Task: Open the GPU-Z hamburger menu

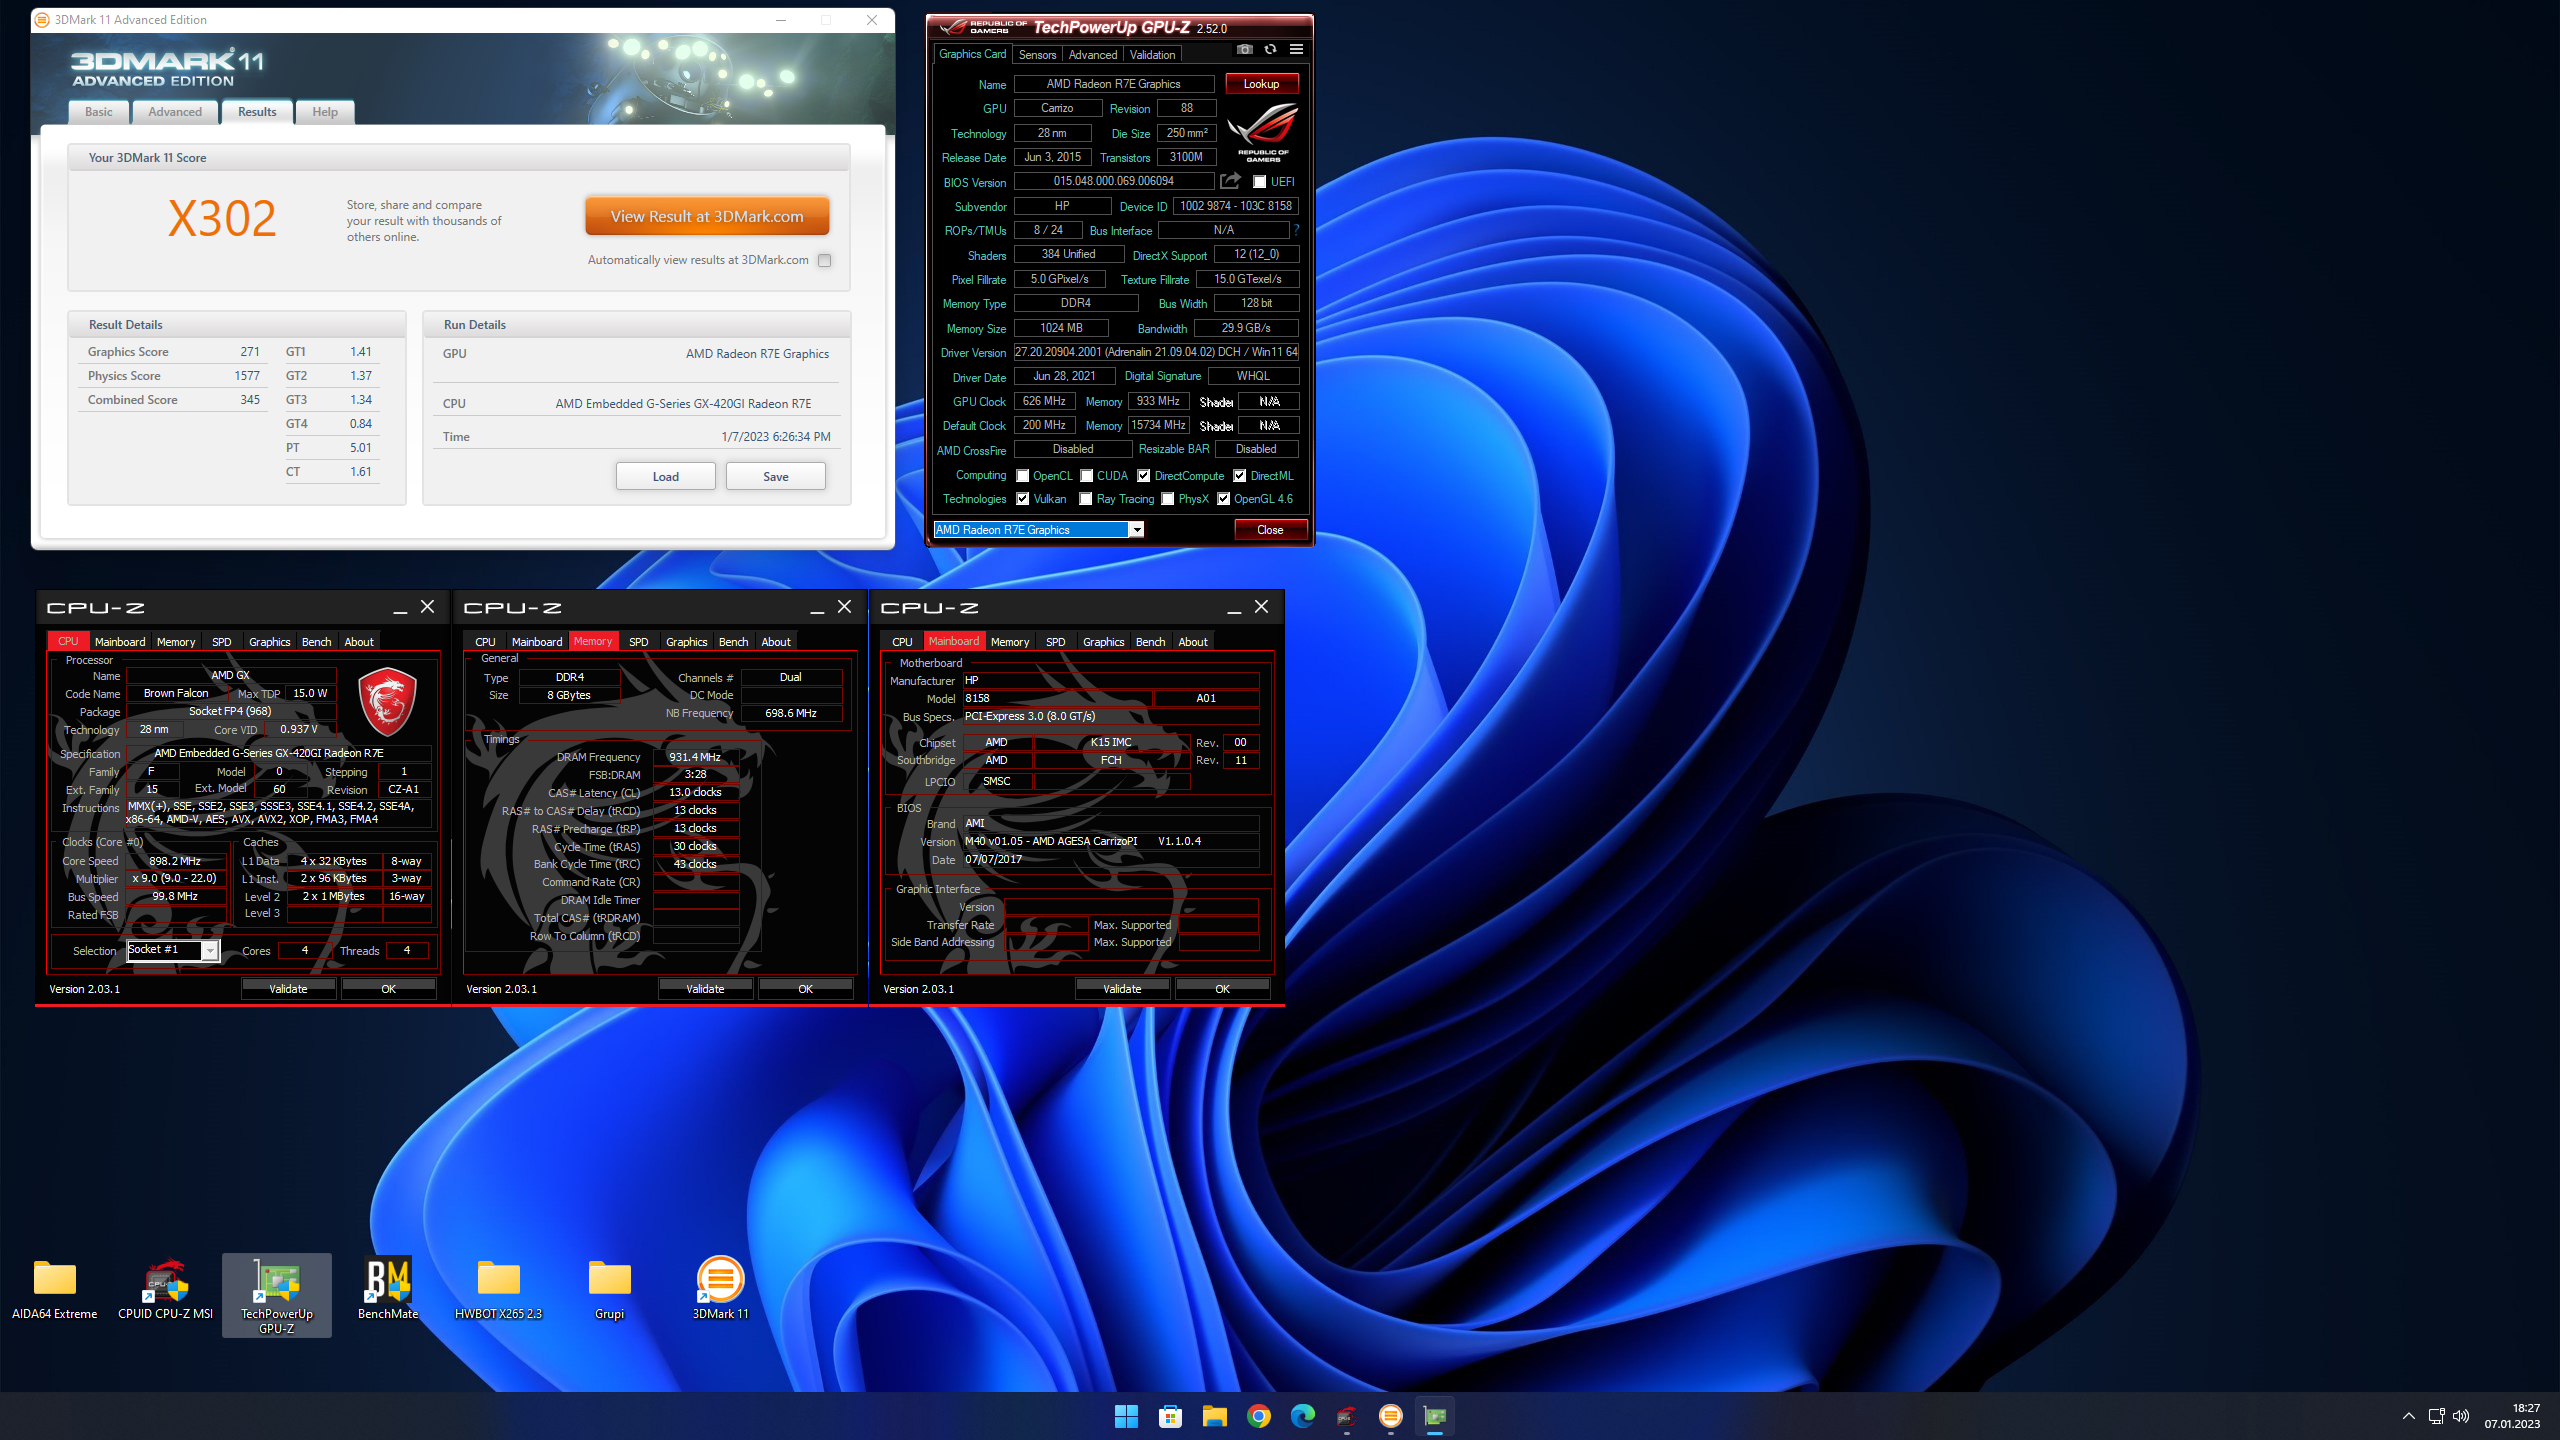Action: [x=1296, y=50]
